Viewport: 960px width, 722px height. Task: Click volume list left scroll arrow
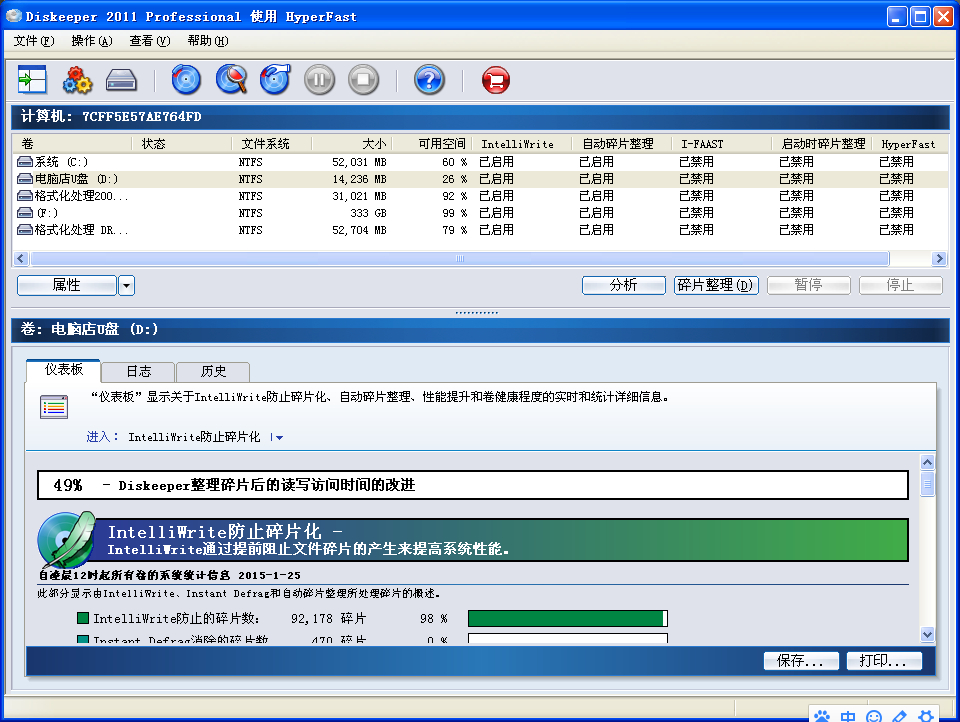point(21,258)
